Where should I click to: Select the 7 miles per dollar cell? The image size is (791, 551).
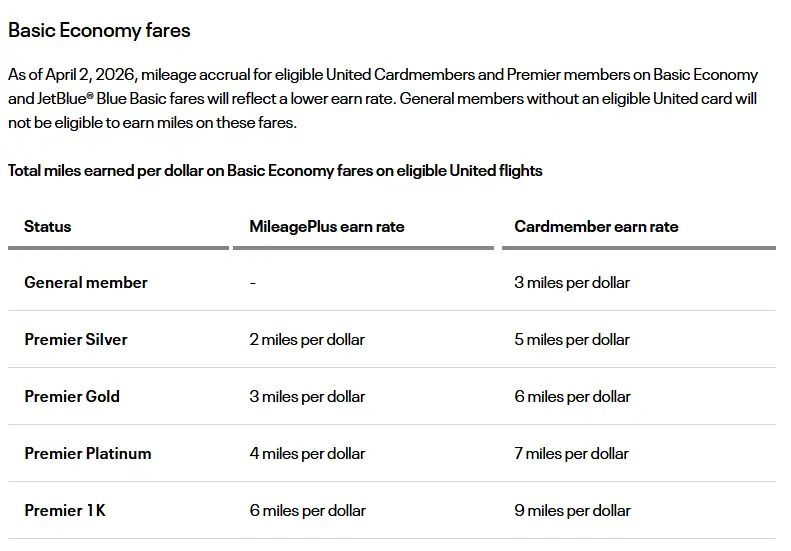pyautogui.click(x=572, y=454)
